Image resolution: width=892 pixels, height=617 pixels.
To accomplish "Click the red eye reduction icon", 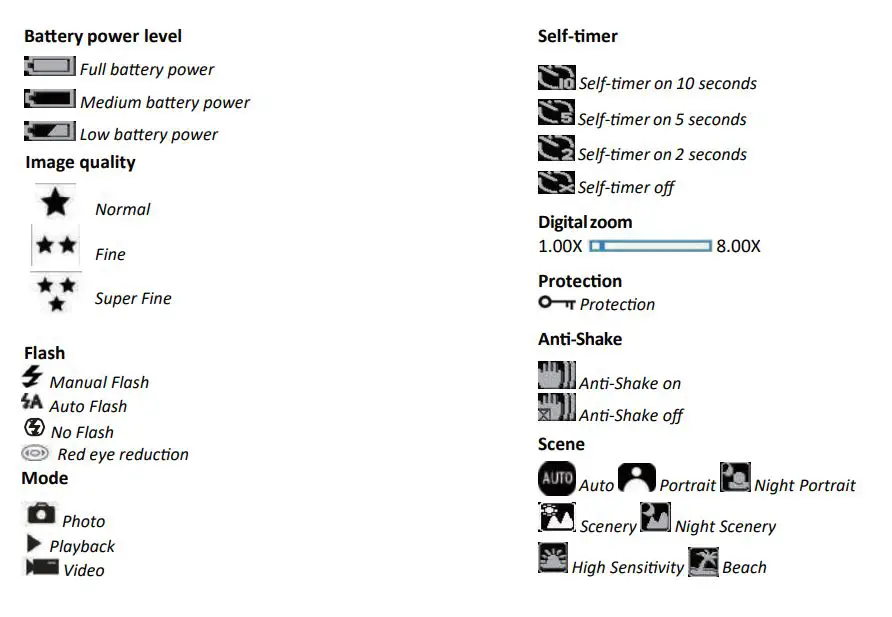I will click(35, 453).
